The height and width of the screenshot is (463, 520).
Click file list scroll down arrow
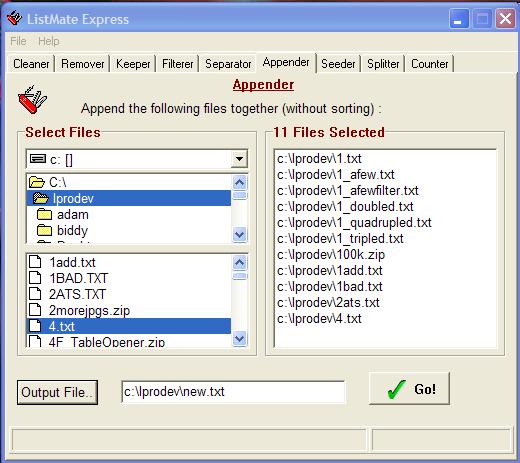tap(240, 339)
